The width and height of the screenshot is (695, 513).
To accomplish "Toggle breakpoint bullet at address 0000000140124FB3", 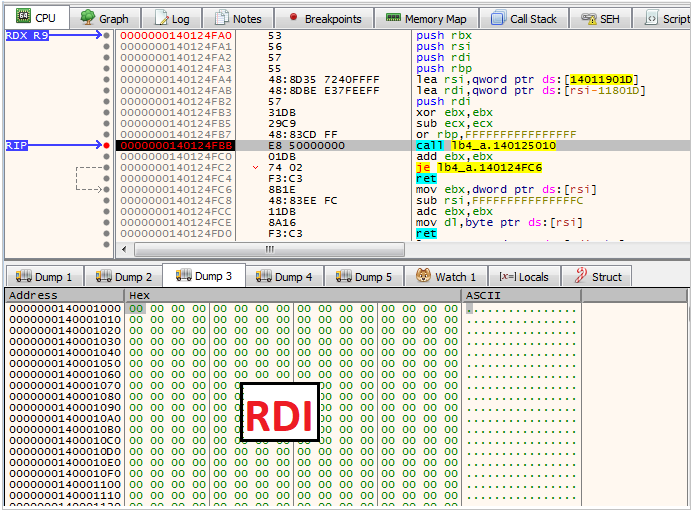I will pyautogui.click(x=106, y=113).
